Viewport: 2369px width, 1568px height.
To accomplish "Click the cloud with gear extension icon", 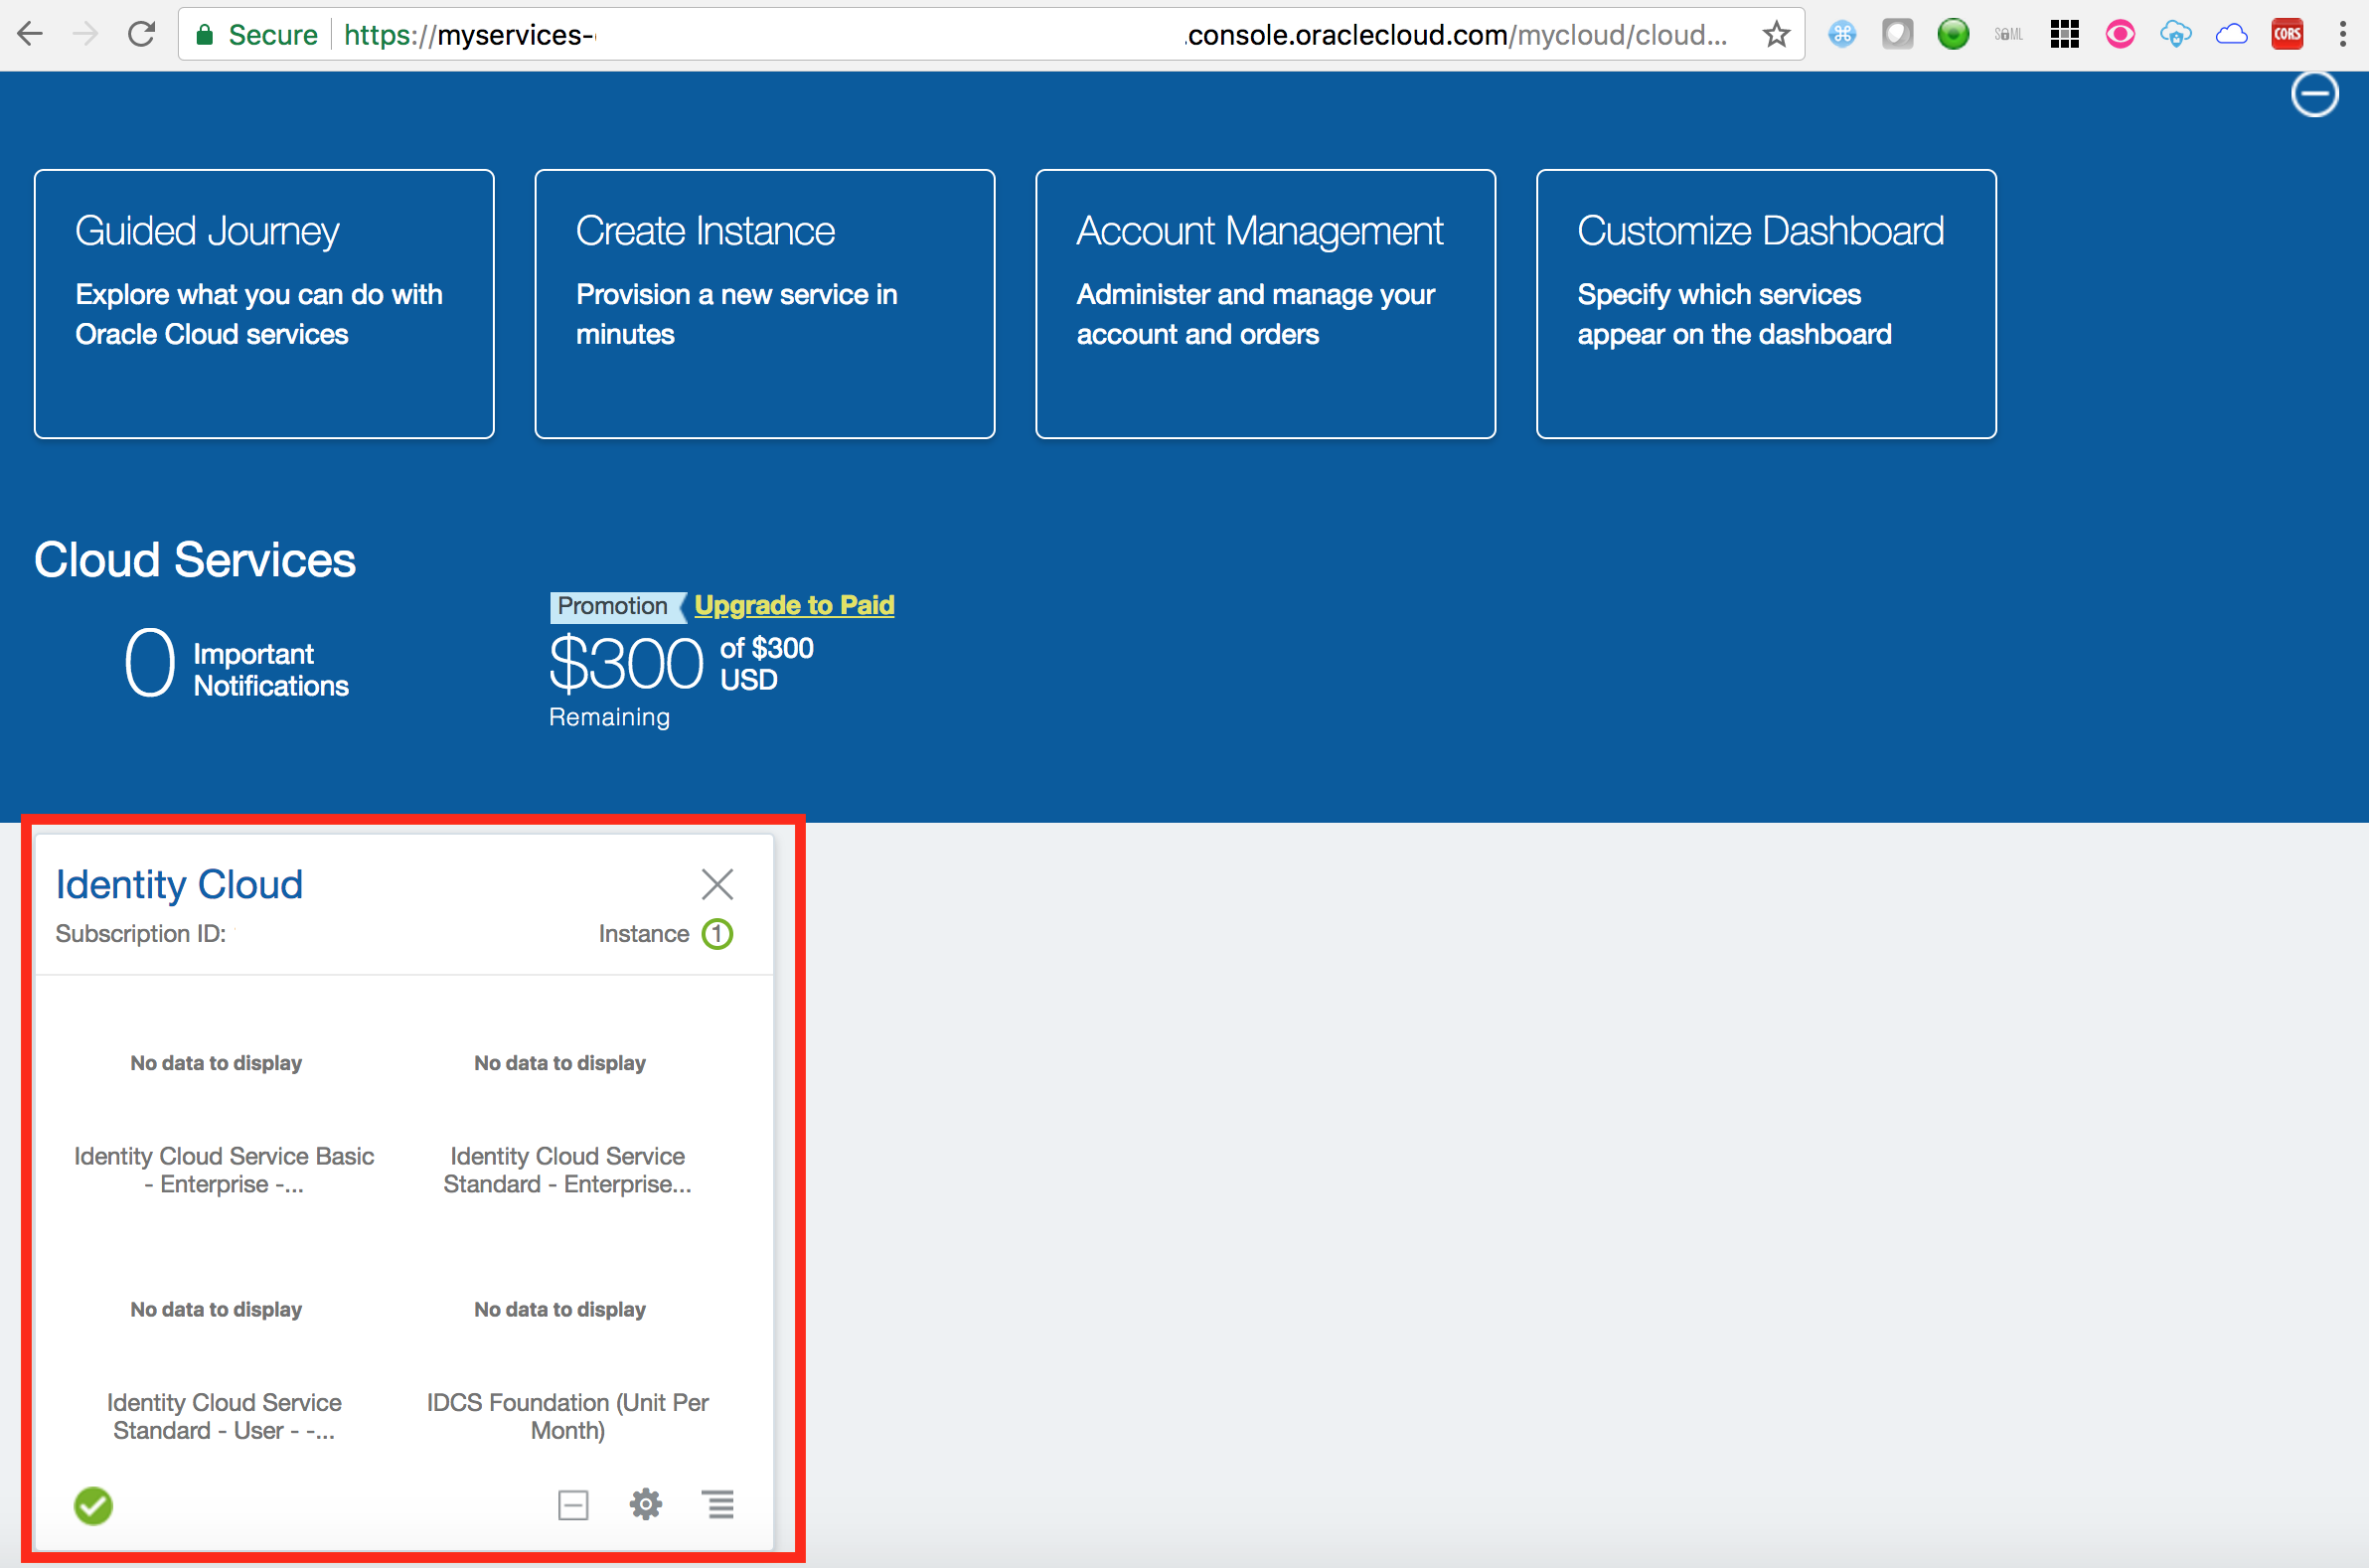I will (2176, 35).
